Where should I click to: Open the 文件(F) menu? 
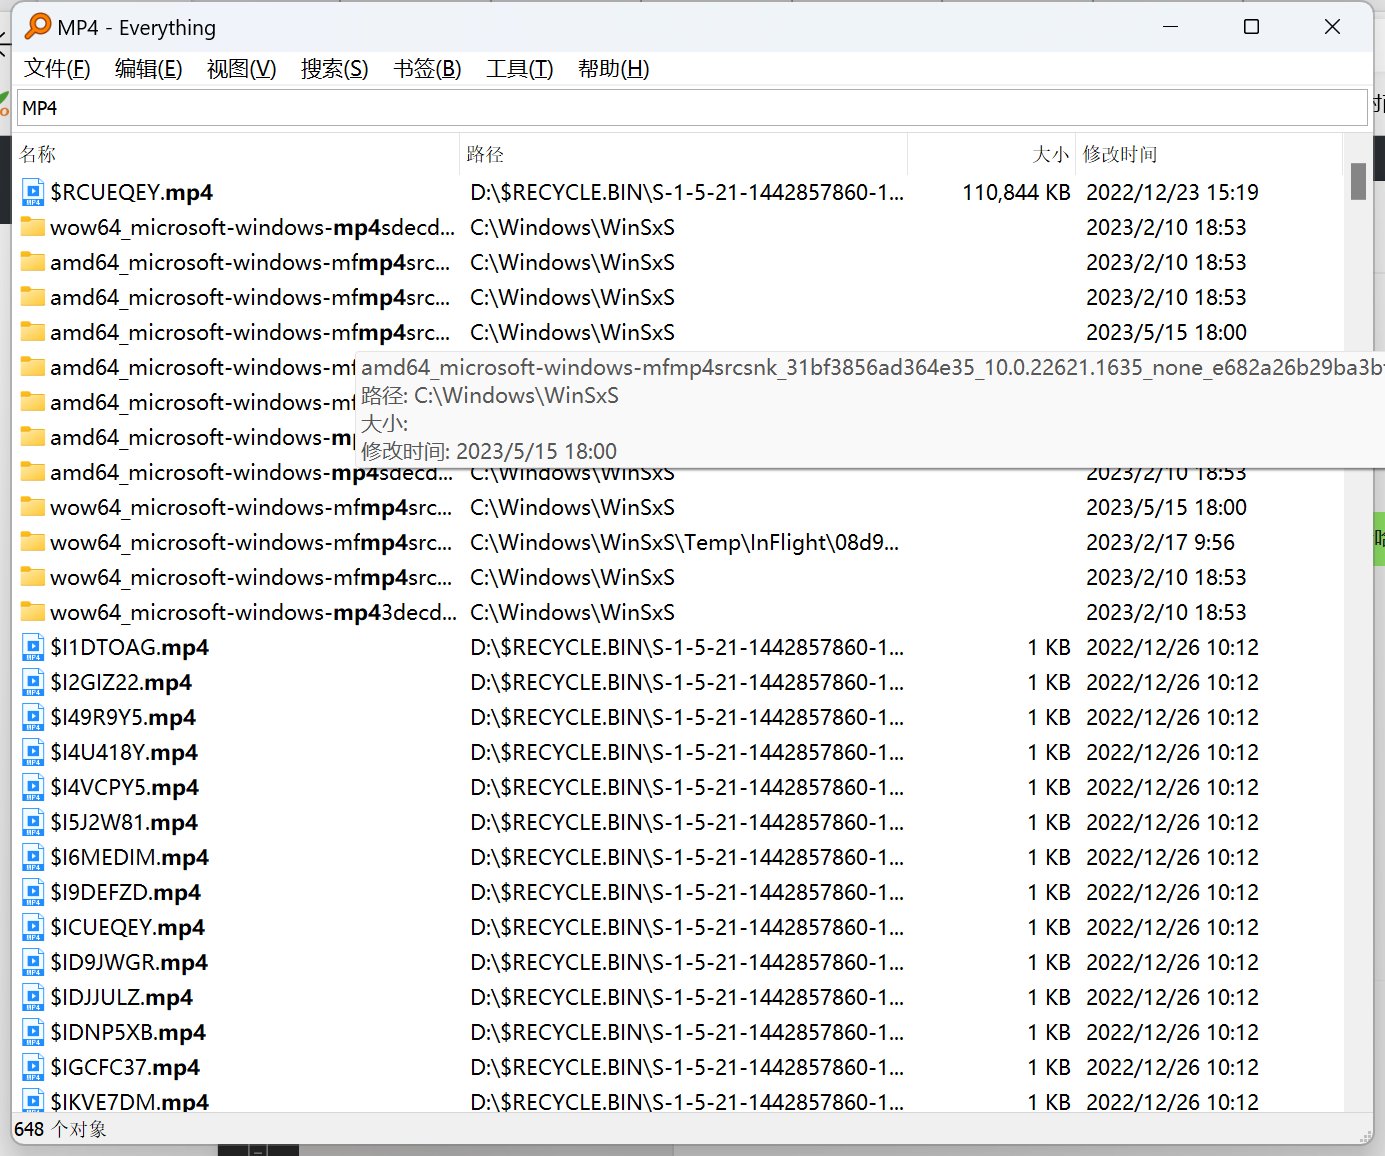point(57,69)
